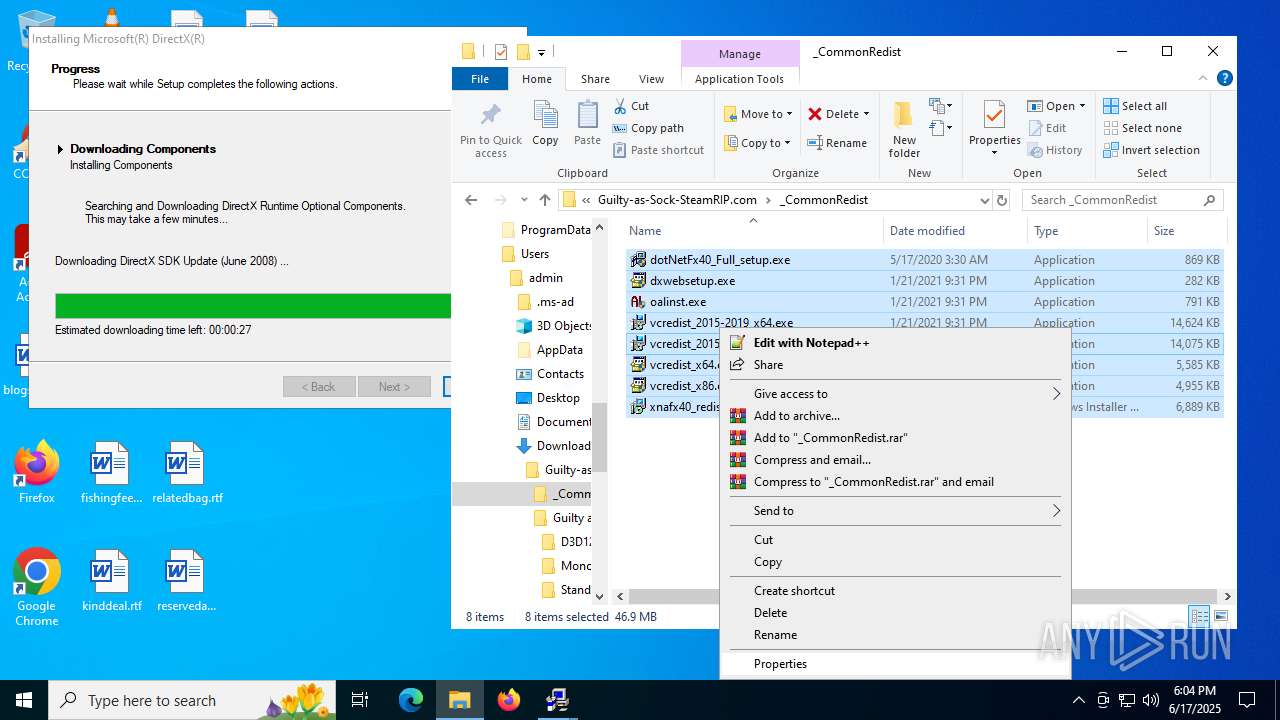Click the Windows Start button
The width and height of the screenshot is (1280, 720).
click(24, 700)
